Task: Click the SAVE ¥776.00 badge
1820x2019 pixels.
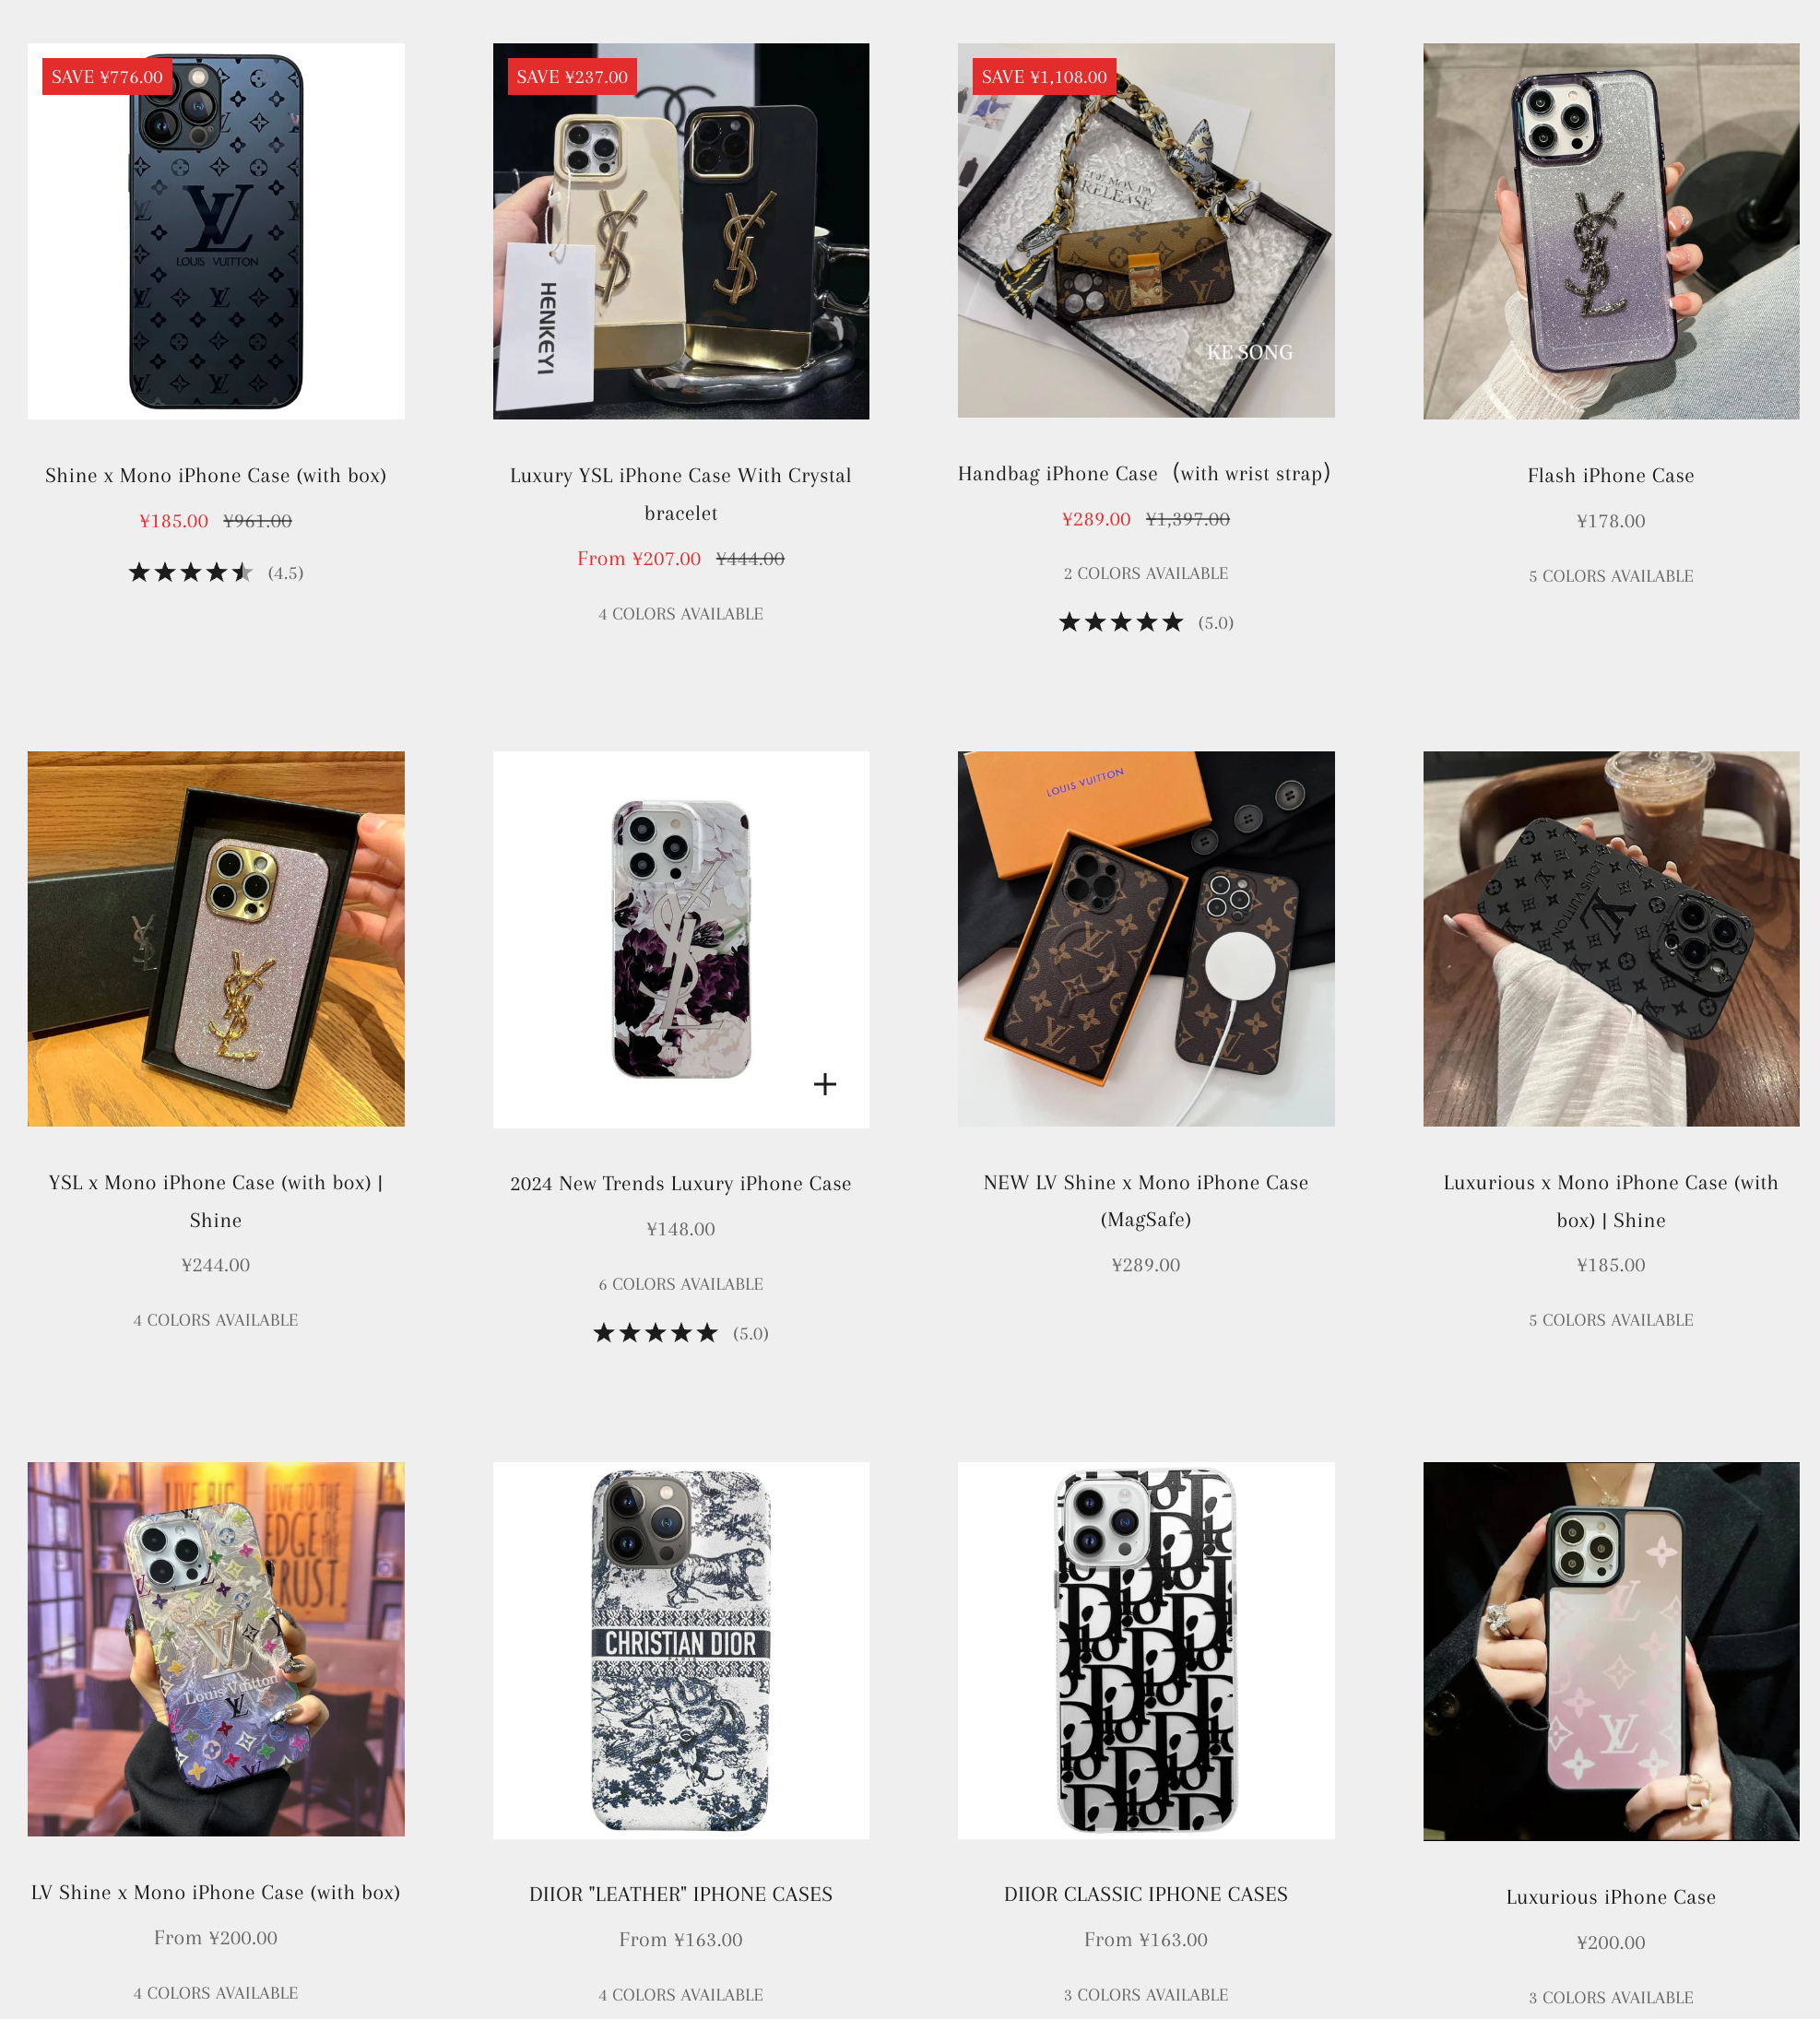Action: pos(107,77)
